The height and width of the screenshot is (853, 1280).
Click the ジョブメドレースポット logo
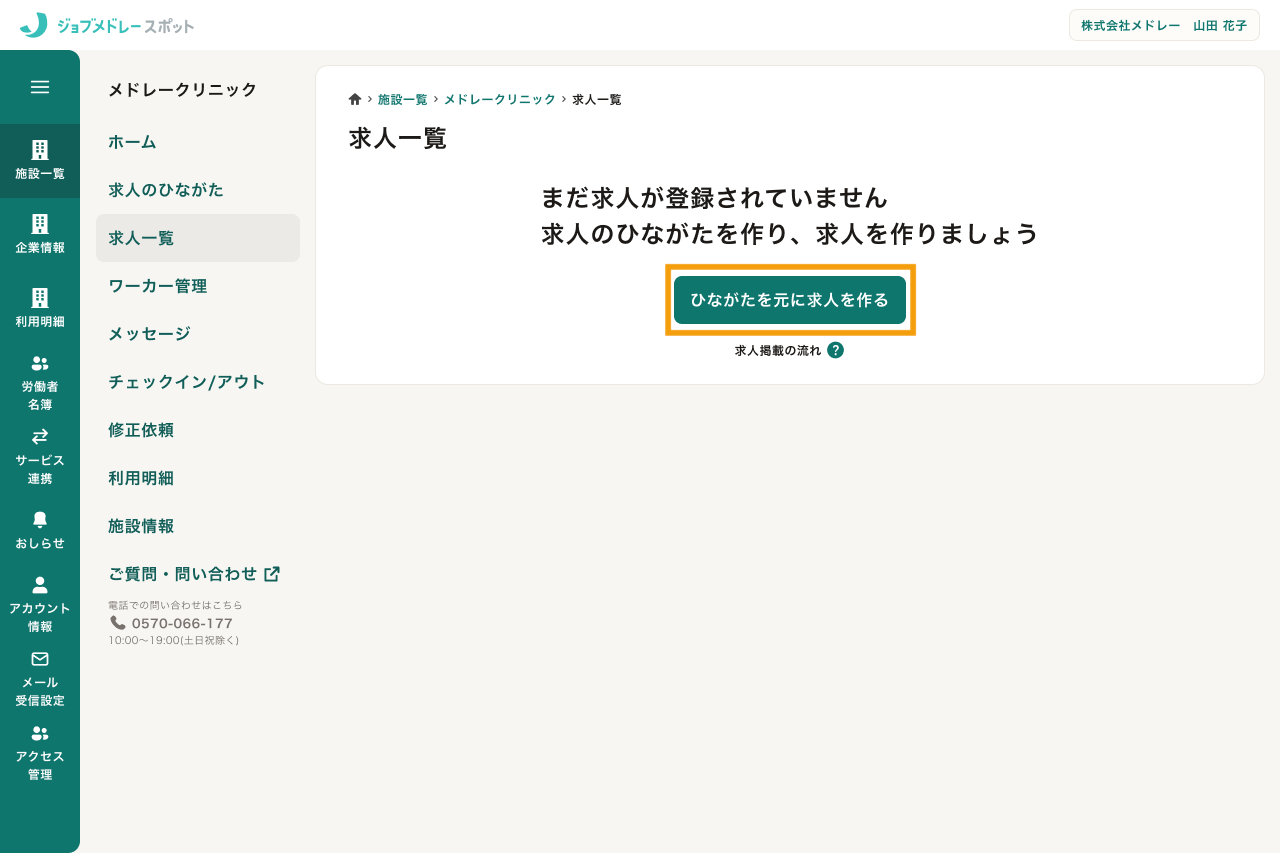click(107, 25)
